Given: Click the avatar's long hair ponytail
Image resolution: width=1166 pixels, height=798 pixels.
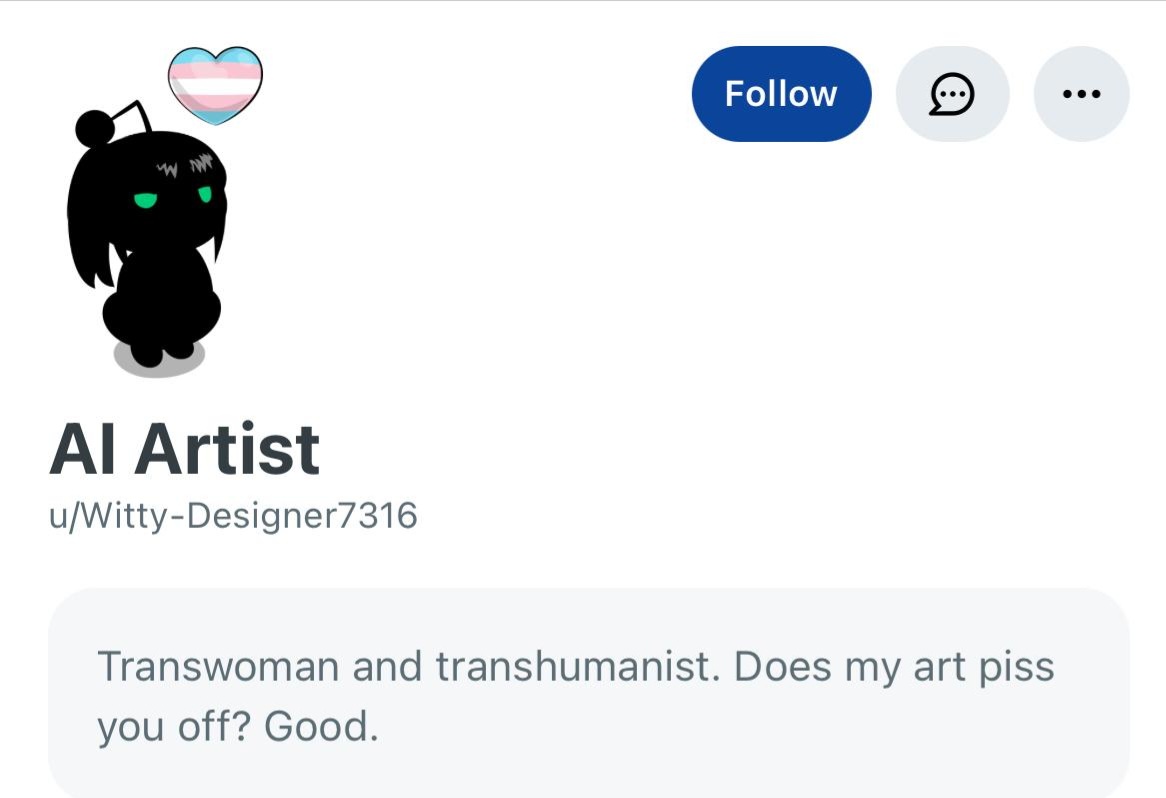Looking at the screenshot, I should pyautogui.click(x=88, y=223).
